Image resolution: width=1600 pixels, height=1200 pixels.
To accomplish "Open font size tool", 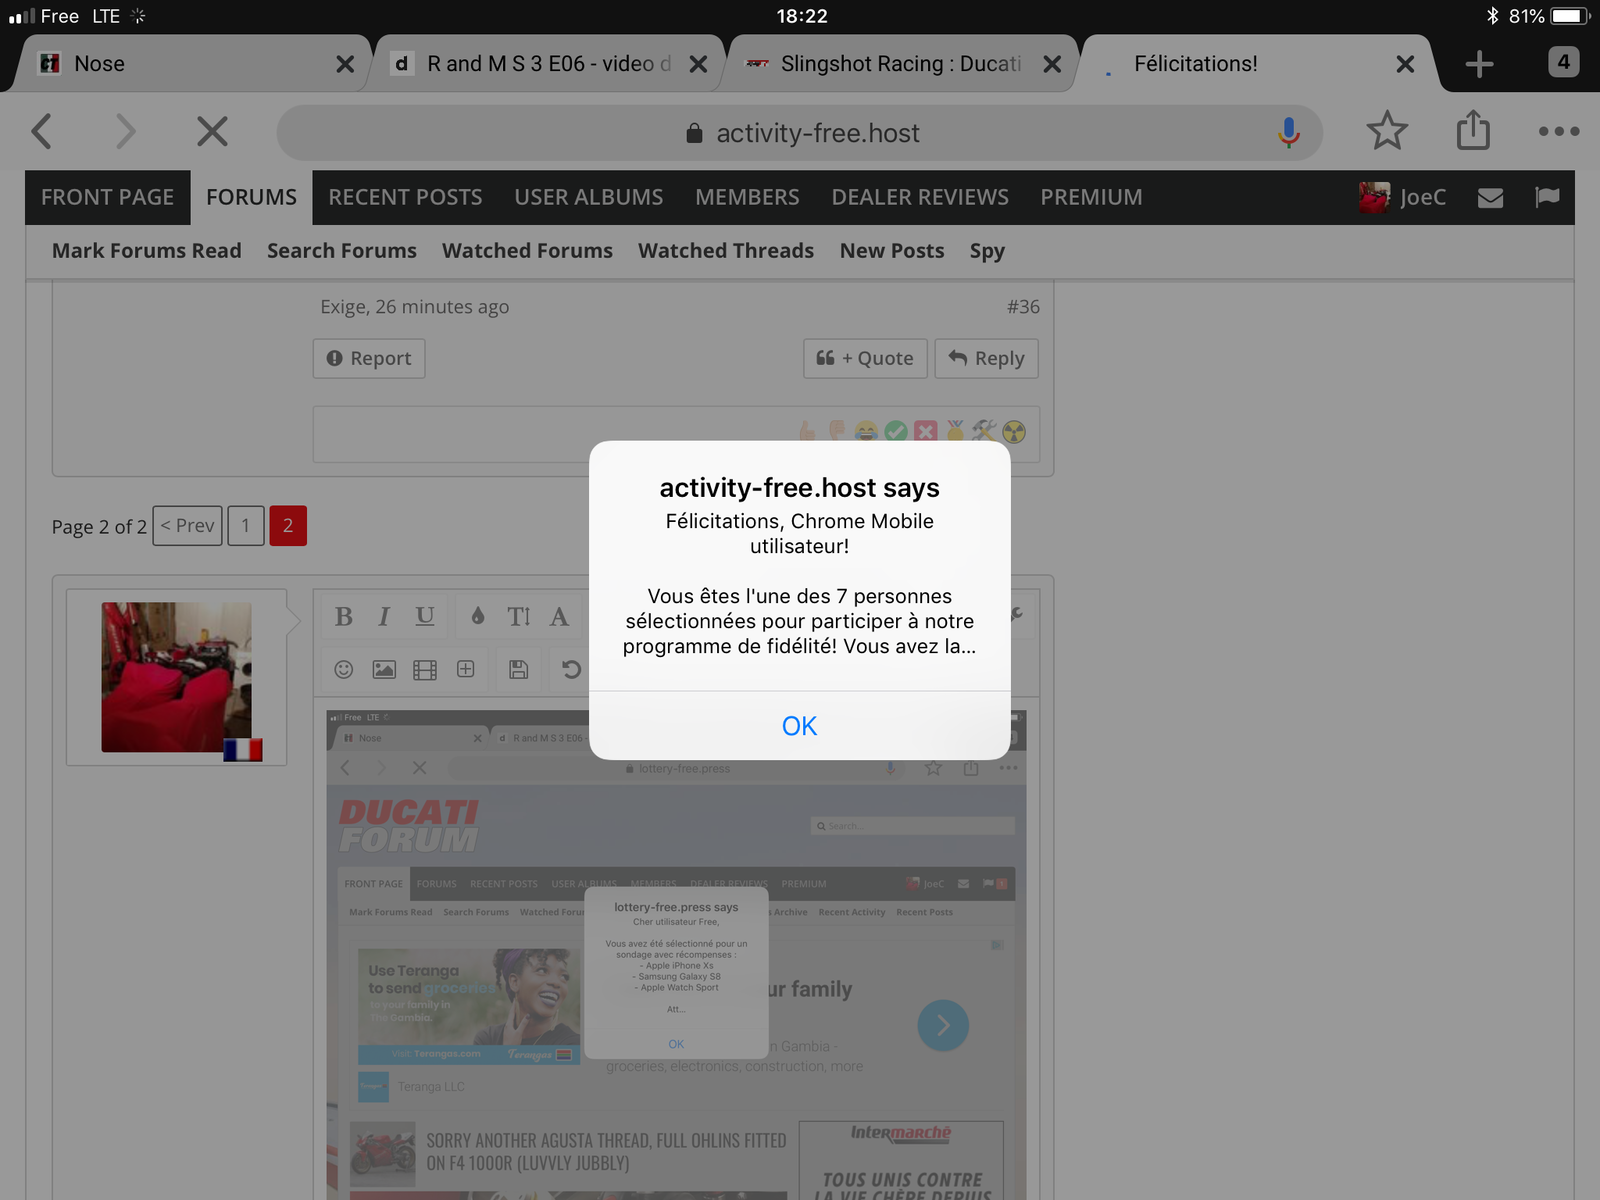I will [518, 616].
